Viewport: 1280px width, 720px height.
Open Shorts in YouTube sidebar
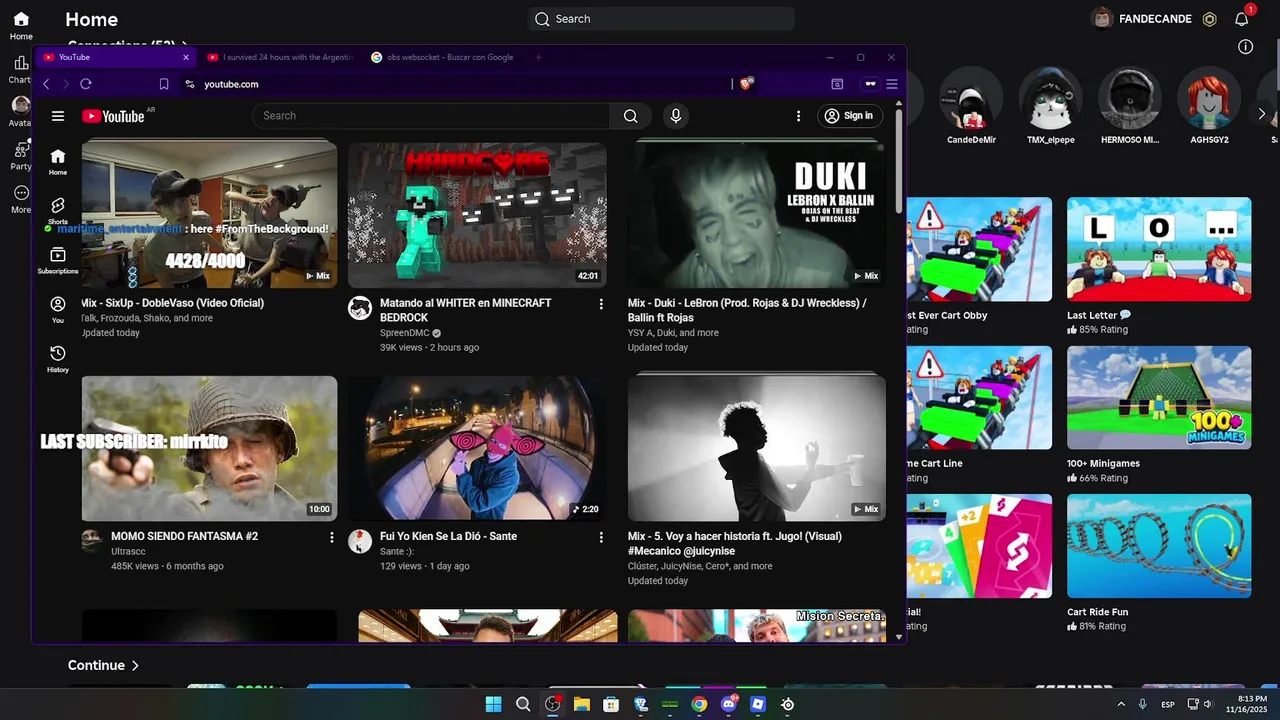[58, 211]
